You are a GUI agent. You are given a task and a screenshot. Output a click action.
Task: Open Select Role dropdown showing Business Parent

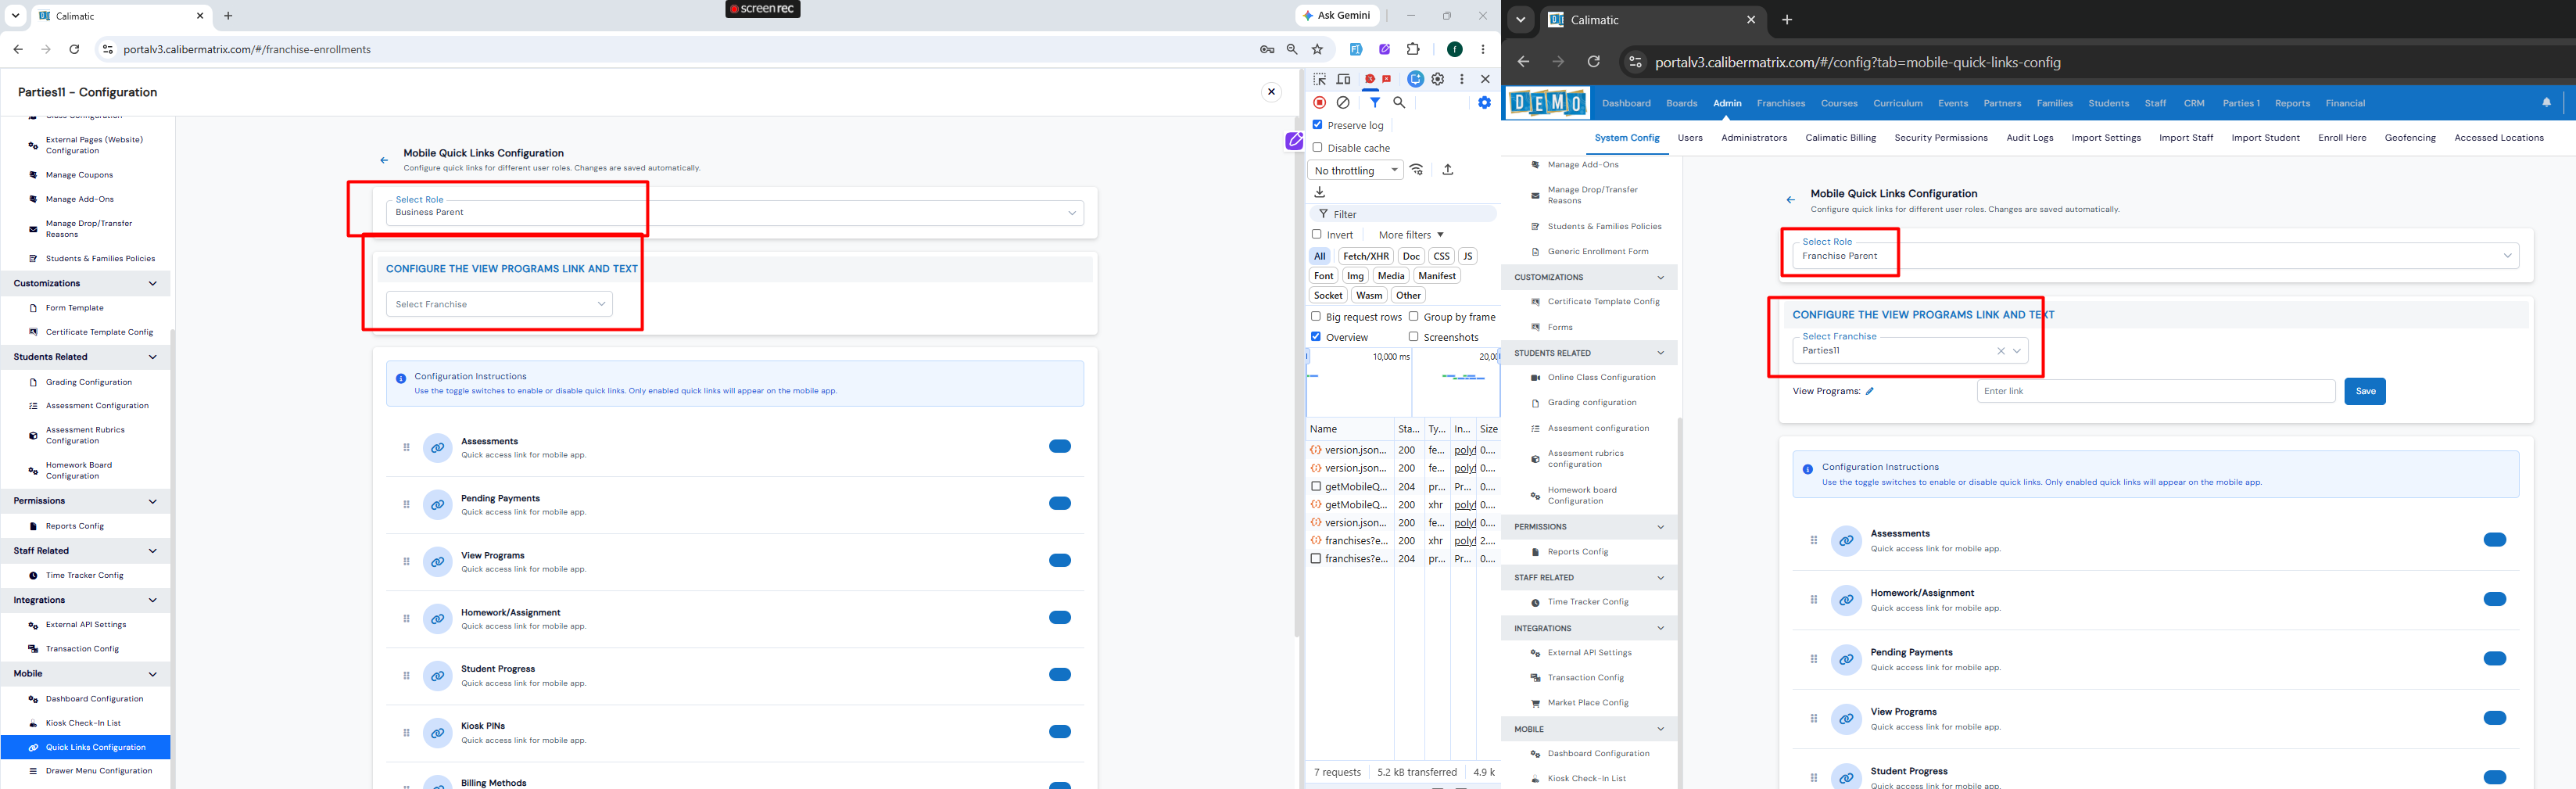[x=735, y=212]
